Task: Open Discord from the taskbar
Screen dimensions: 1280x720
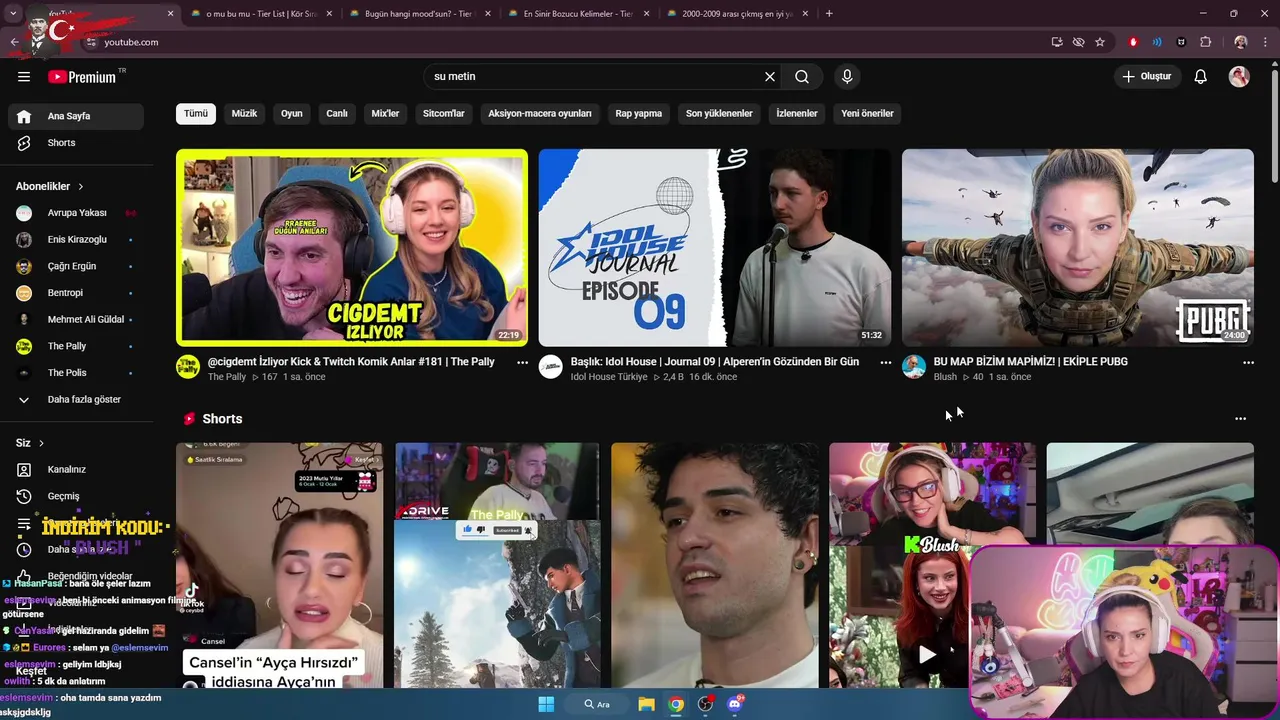Action: point(735,704)
